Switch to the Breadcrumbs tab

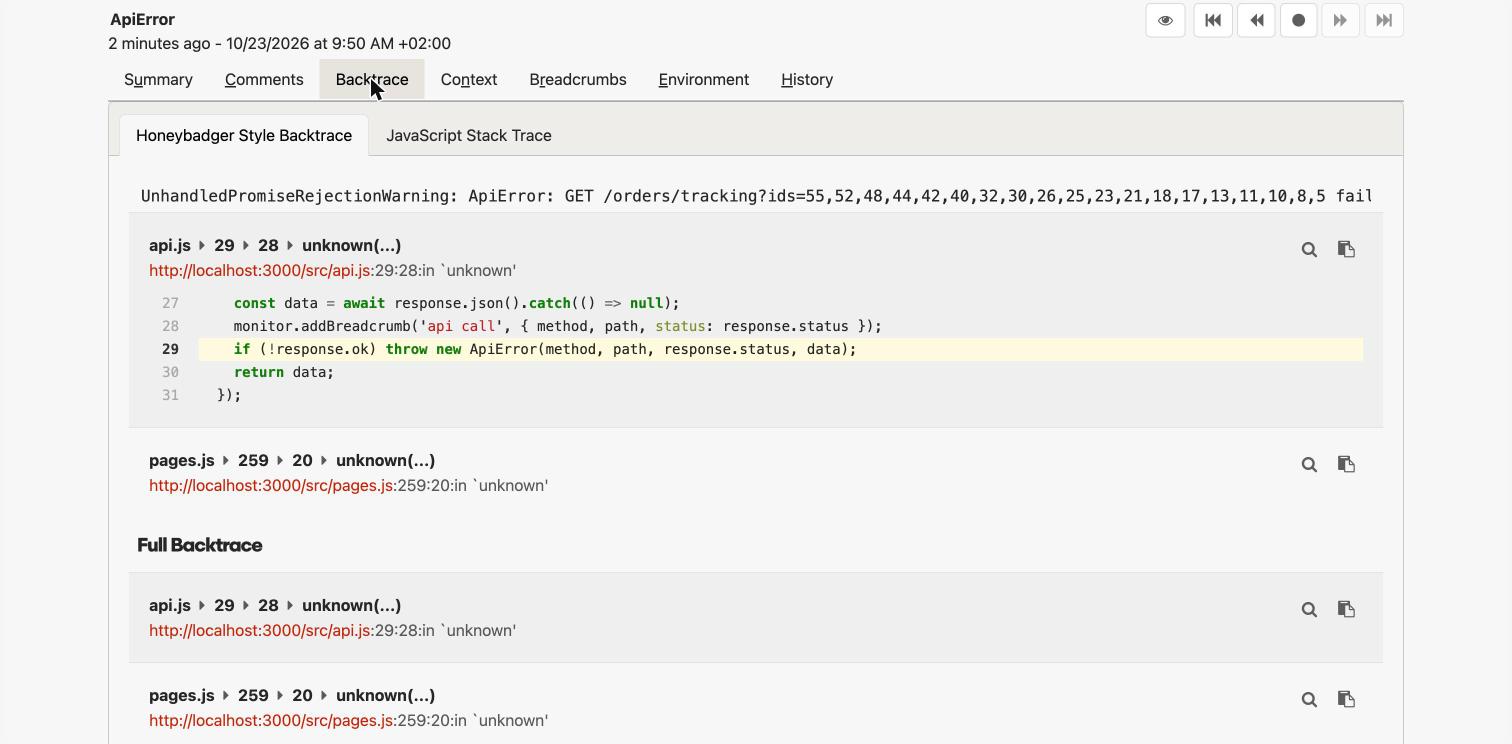[578, 79]
